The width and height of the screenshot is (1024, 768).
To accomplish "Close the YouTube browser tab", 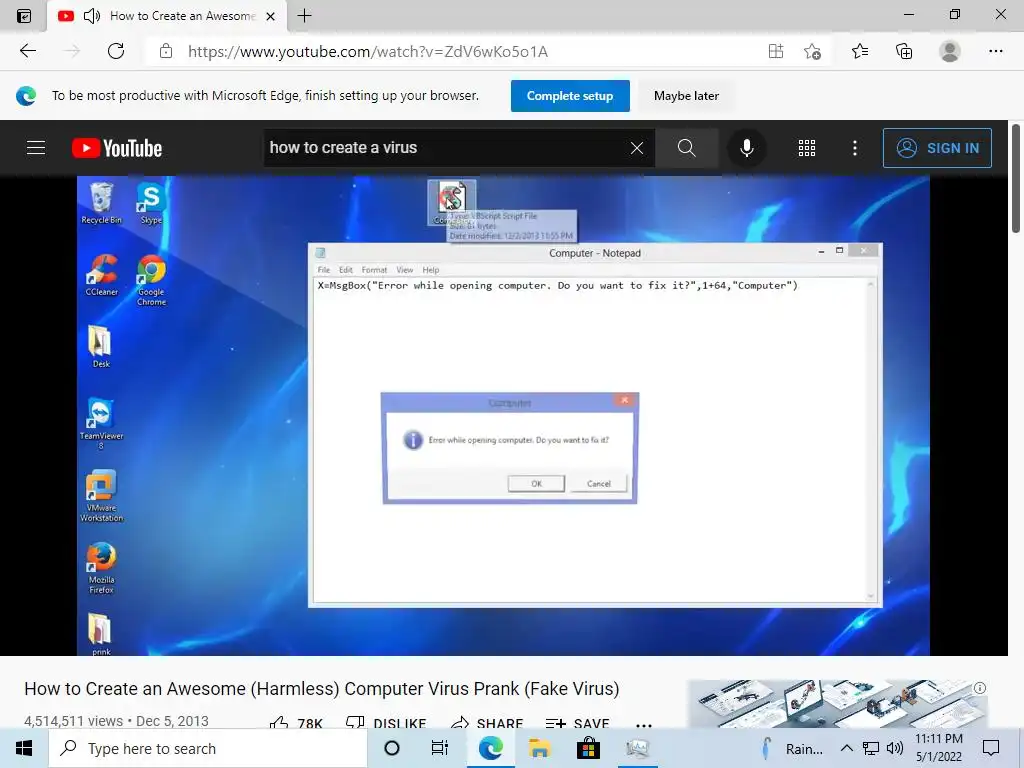I will (x=270, y=16).
